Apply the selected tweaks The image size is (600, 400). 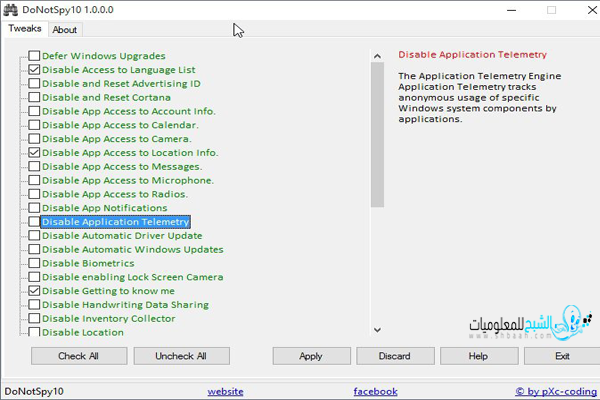tap(311, 356)
